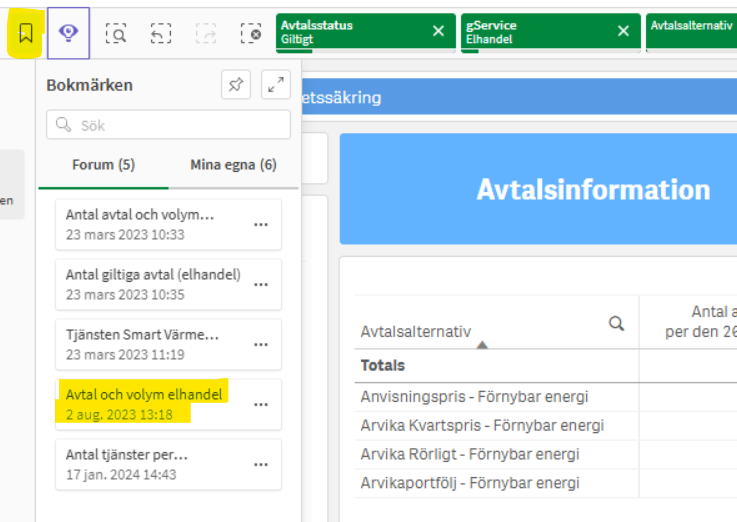The height and width of the screenshot is (522, 737).
Task: Step back in selection history
Action: [x=161, y=33]
